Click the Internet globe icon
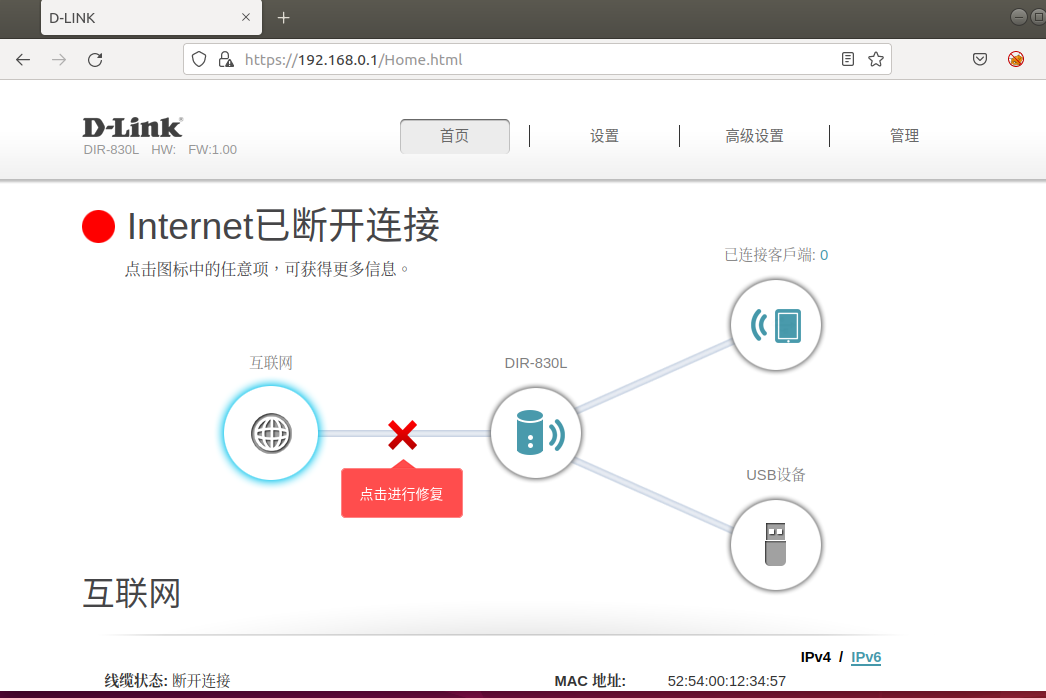Image resolution: width=1046 pixels, height=698 pixels. [271, 433]
